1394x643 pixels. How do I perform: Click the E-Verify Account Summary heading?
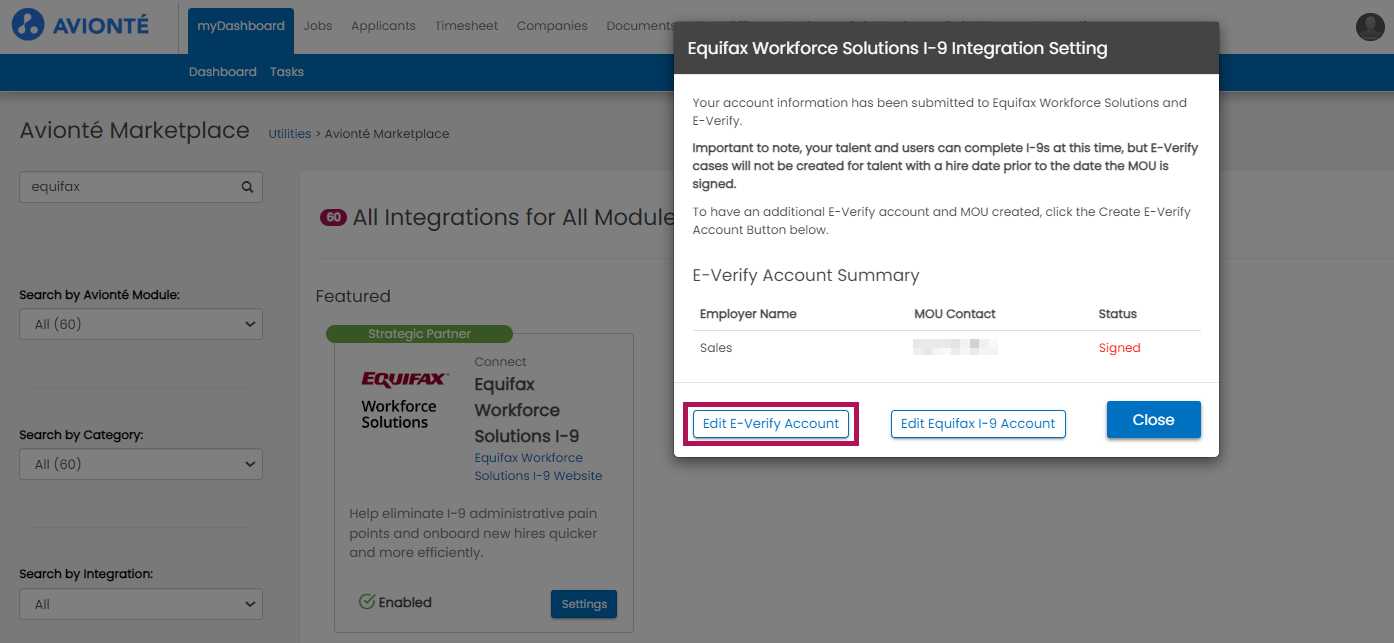point(806,275)
